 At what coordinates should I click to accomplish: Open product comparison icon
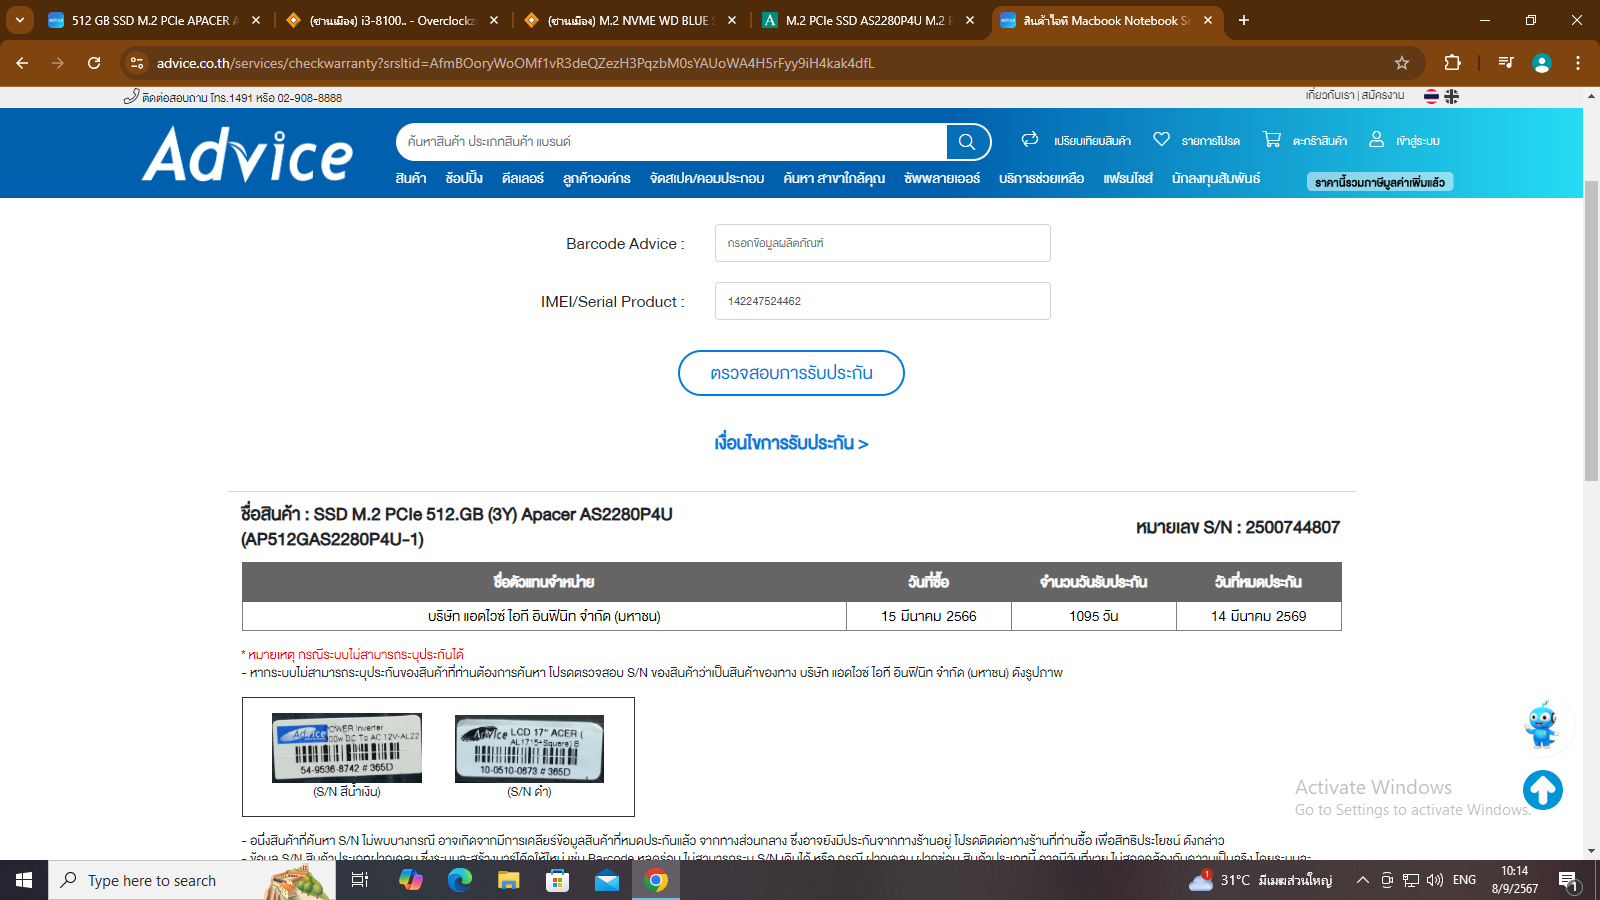(x=1030, y=140)
